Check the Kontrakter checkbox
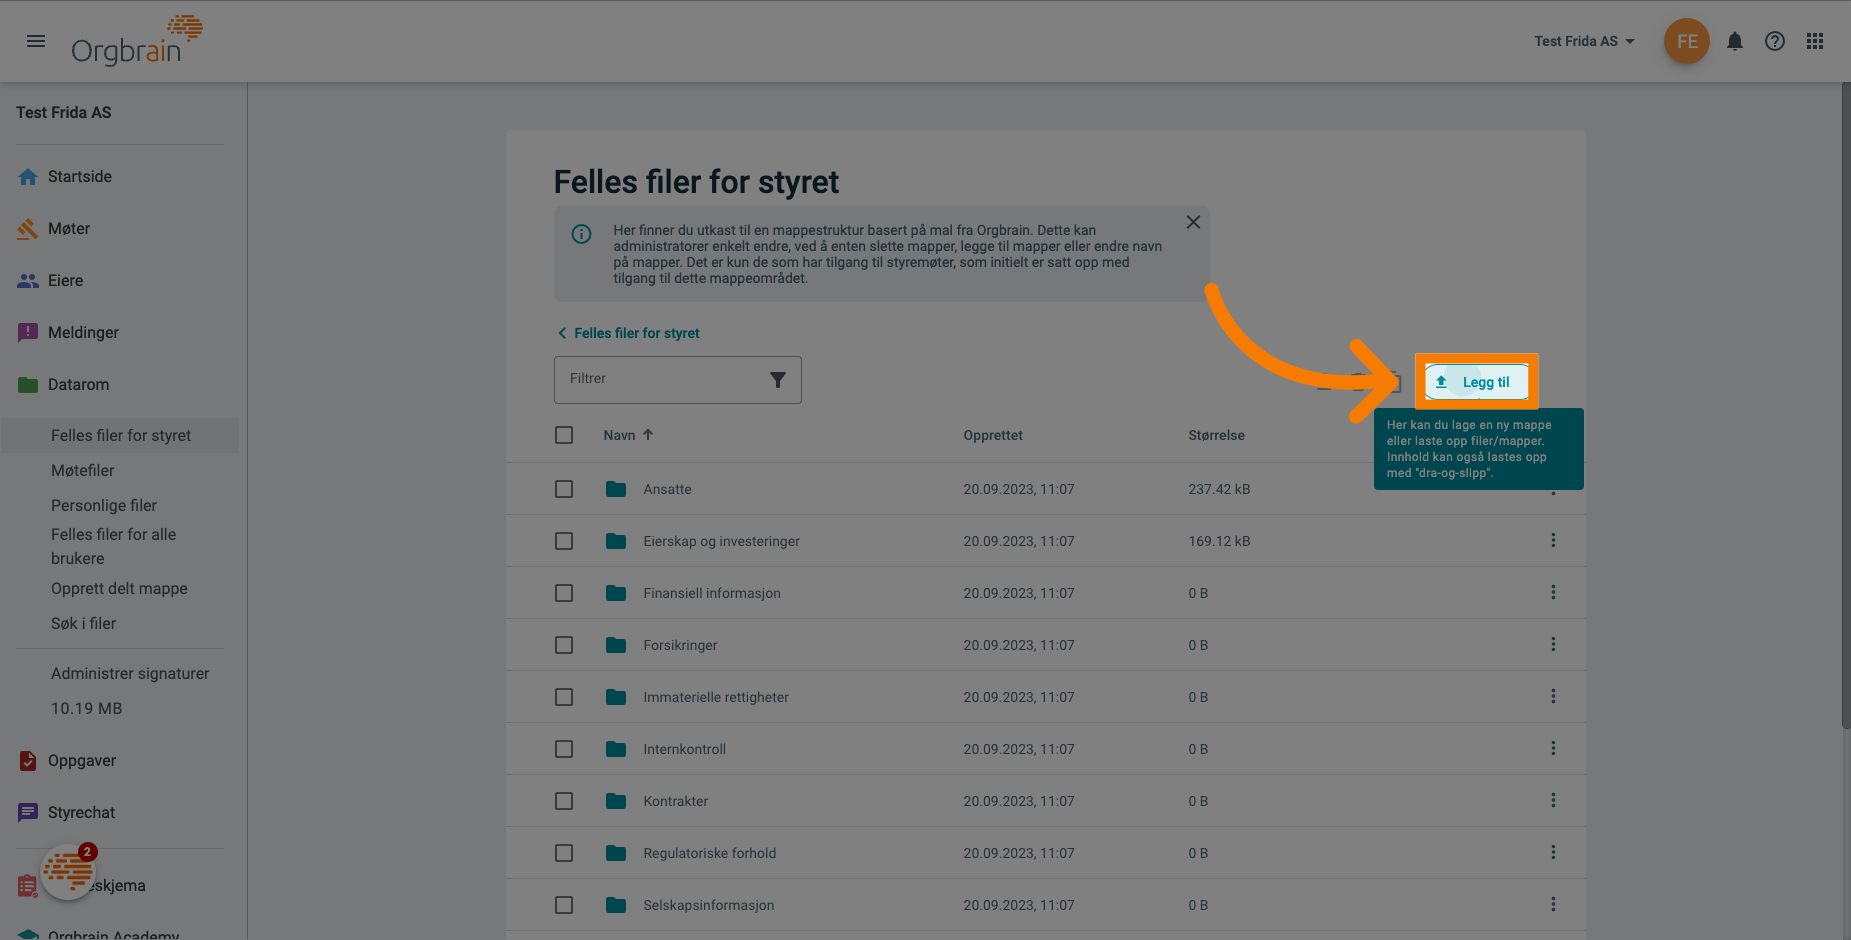This screenshot has height=940, width=1851. click(564, 801)
